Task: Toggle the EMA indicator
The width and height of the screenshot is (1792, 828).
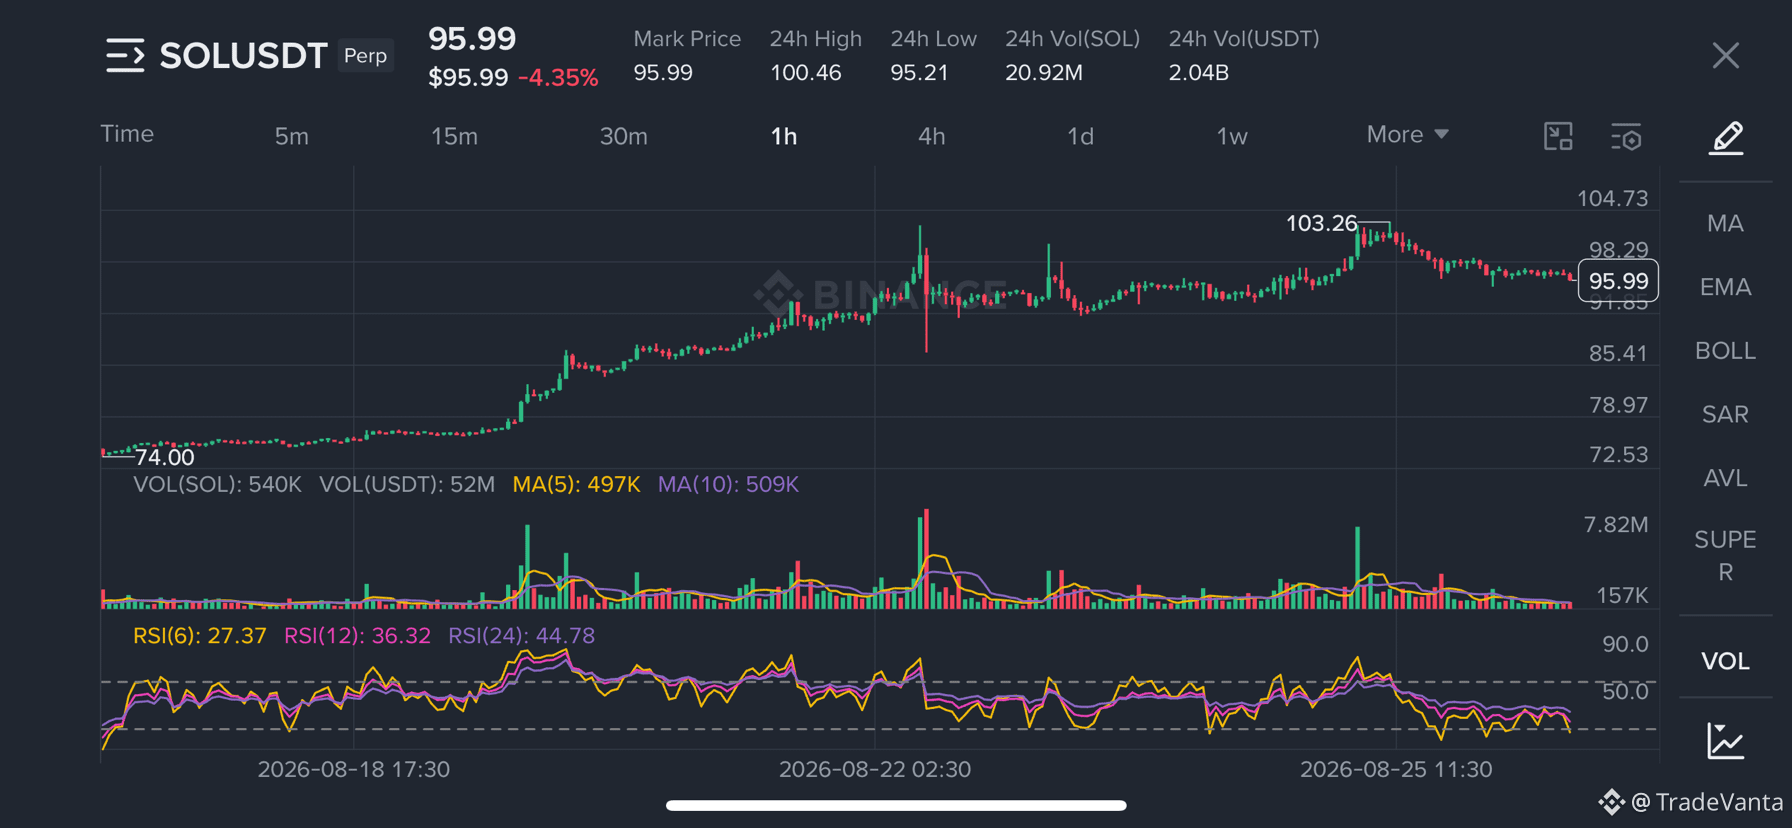Action: (1726, 287)
